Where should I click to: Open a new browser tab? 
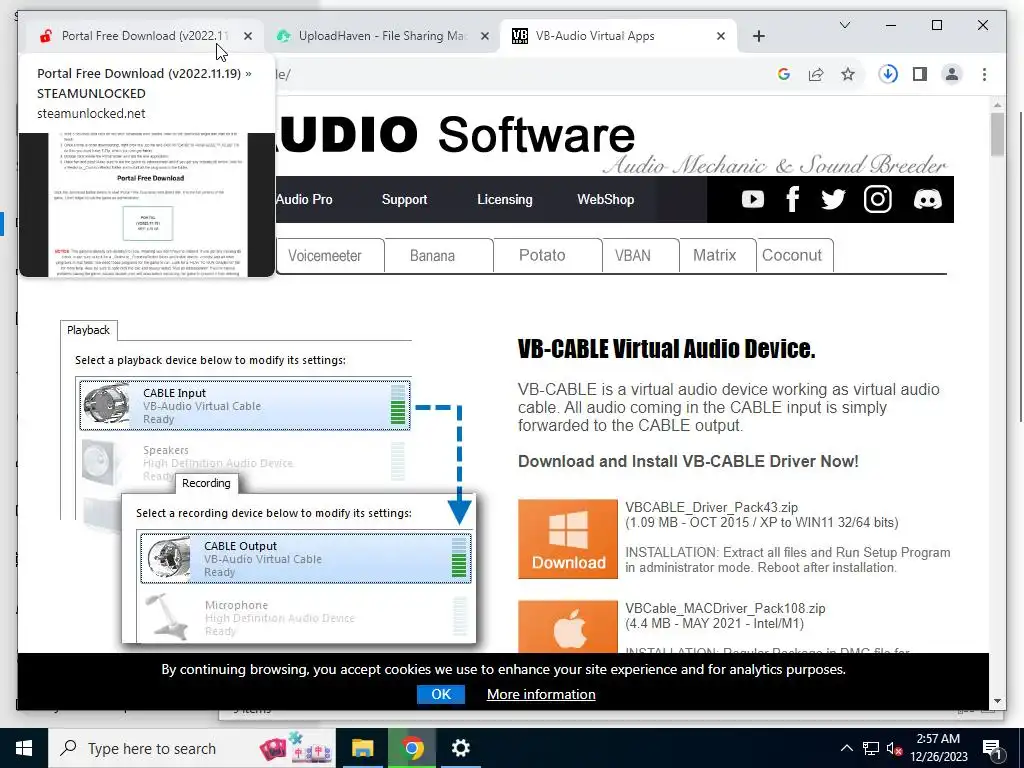758,37
